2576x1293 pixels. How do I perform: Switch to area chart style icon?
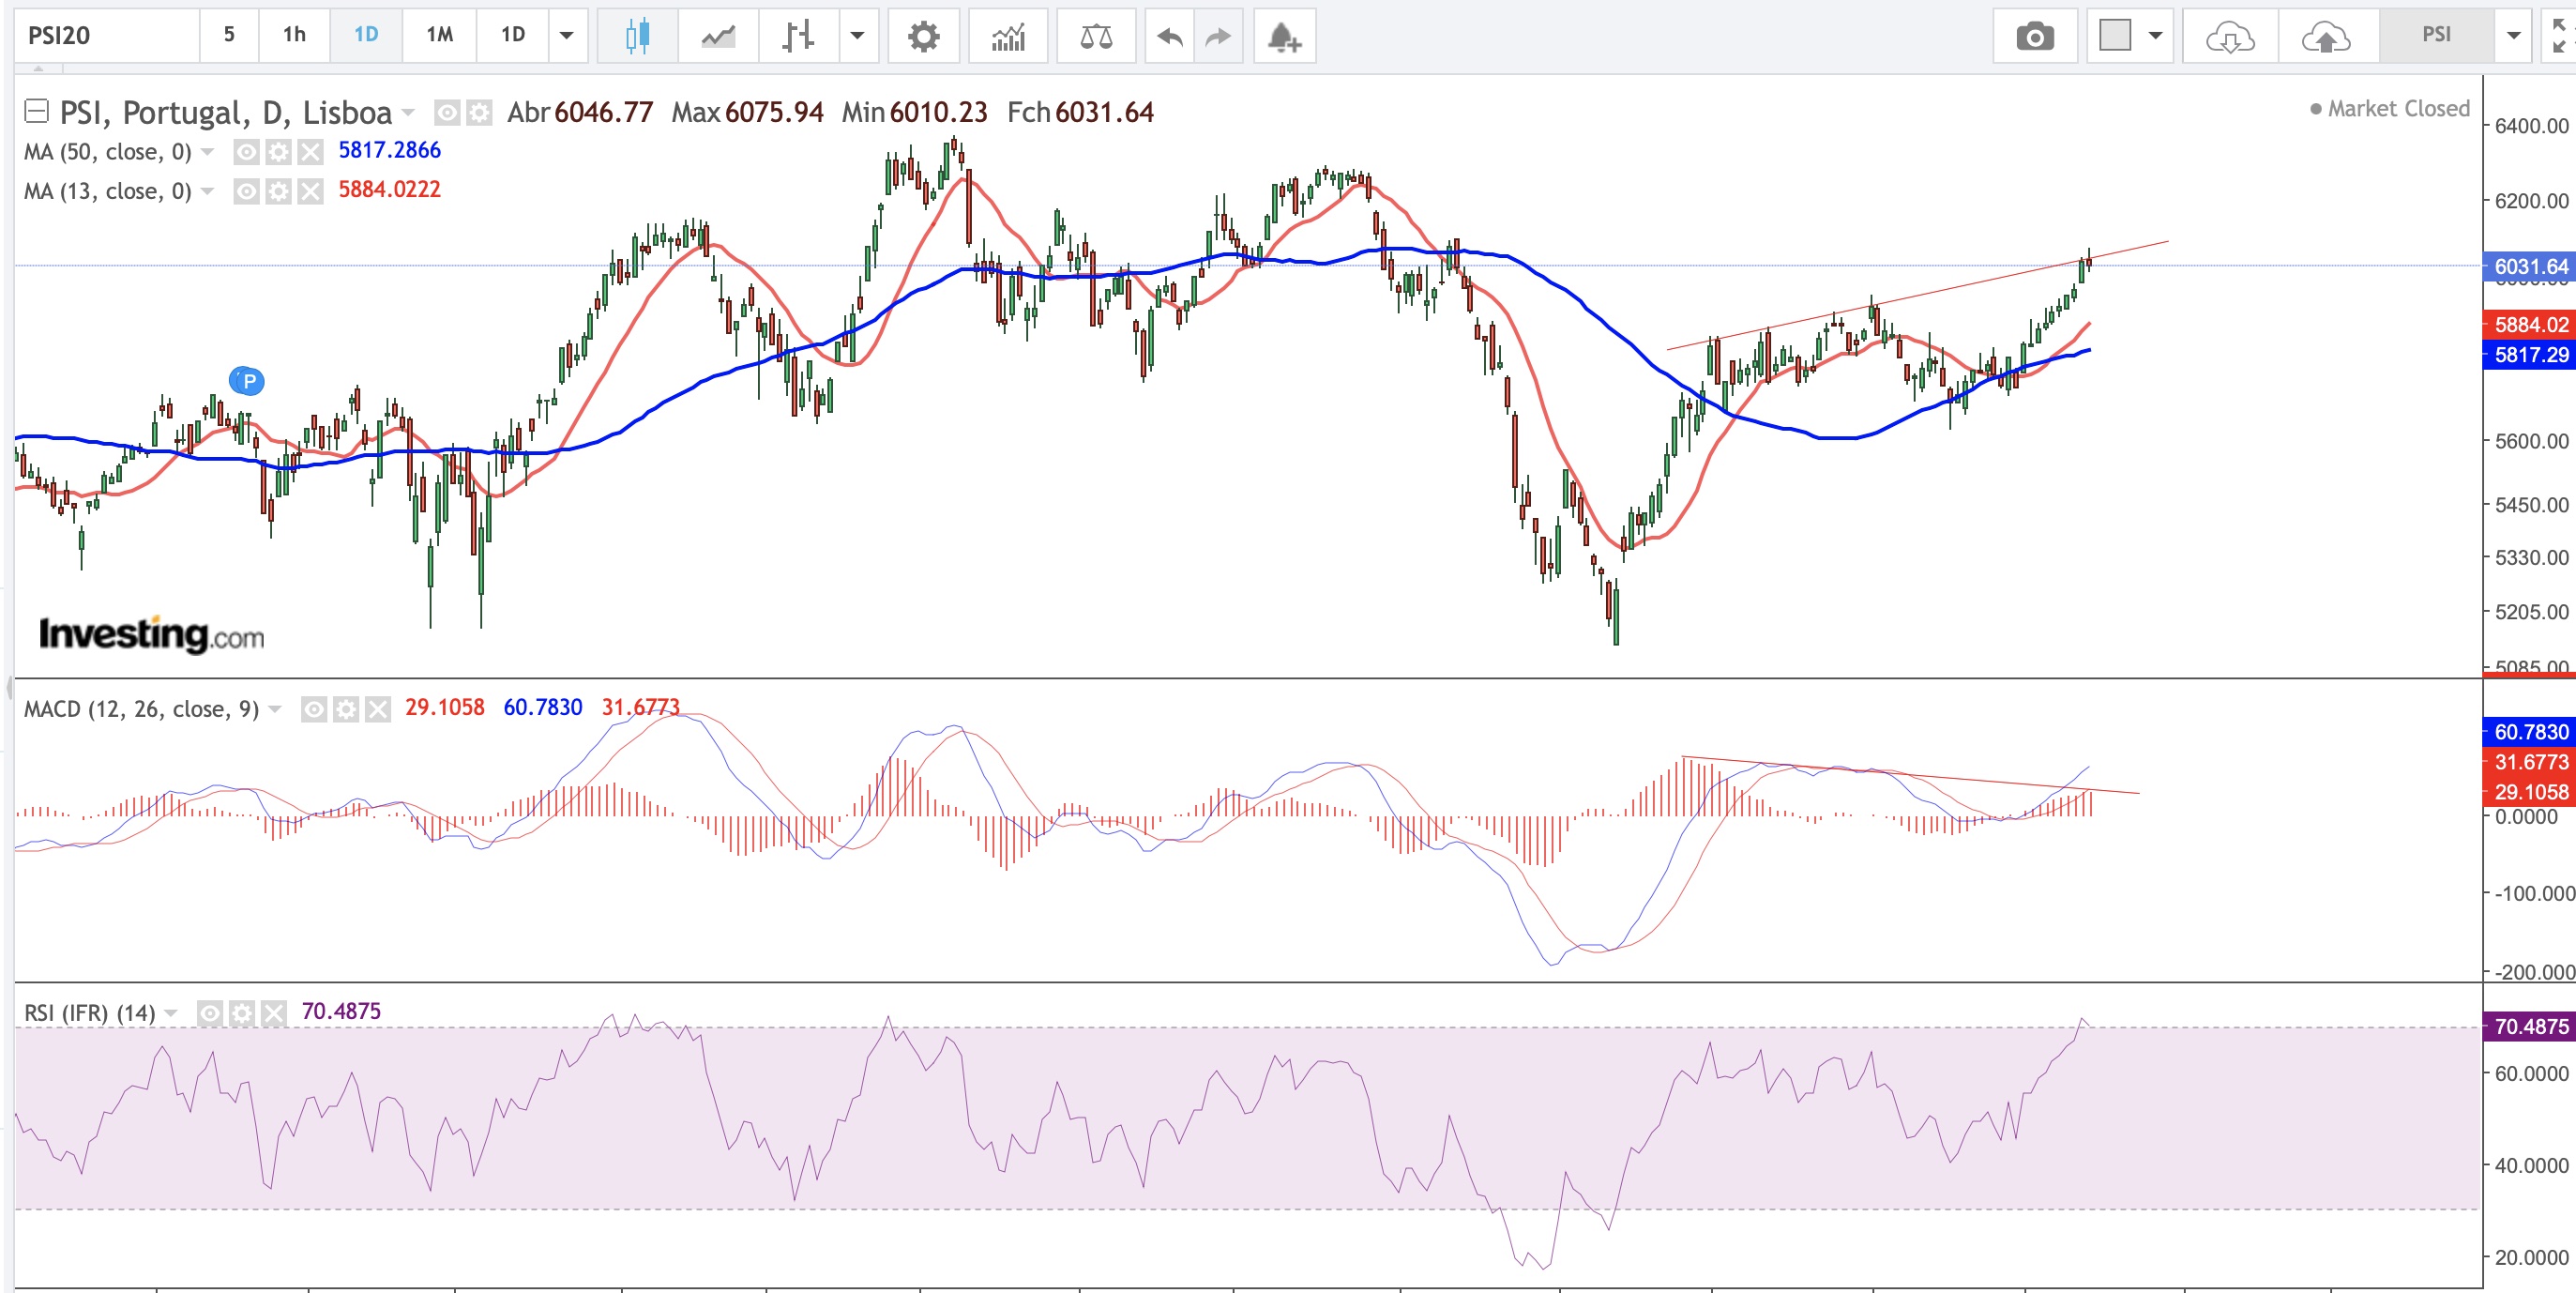(x=718, y=37)
